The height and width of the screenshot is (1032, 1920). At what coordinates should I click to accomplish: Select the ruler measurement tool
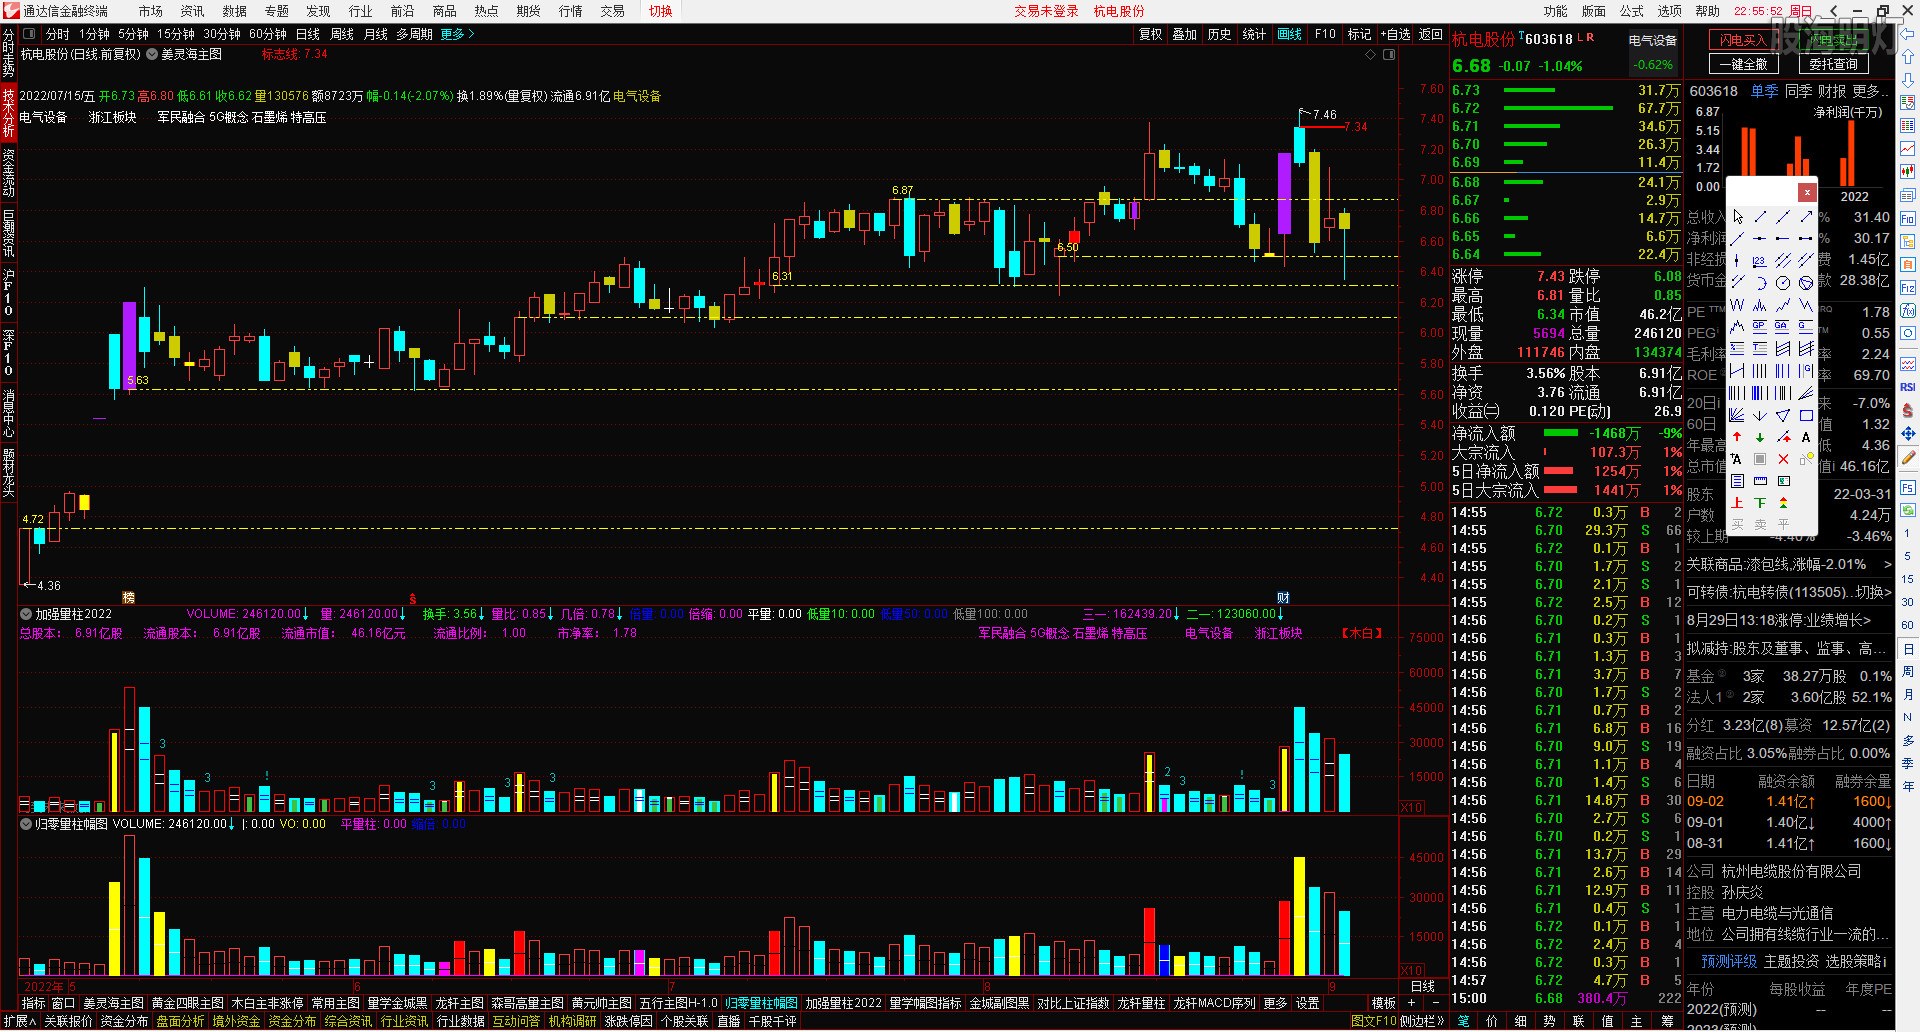[x=1760, y=481]
